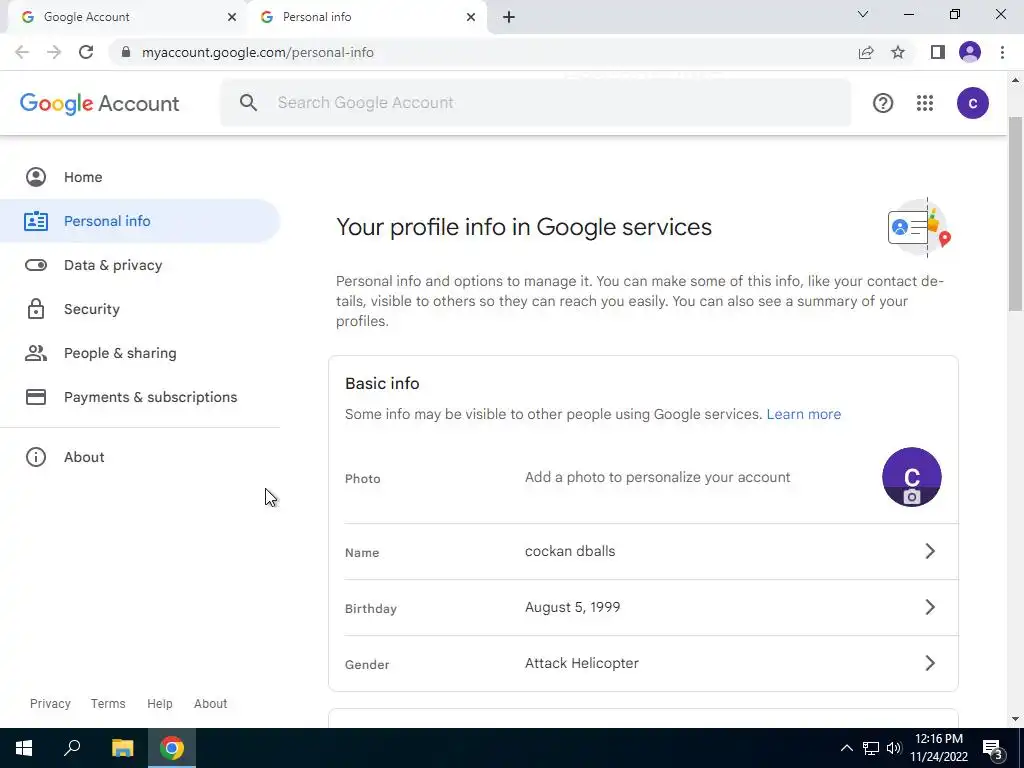Open the Windows Start menu
Screen dimensions: 1024x768
(x=24, y=748)
